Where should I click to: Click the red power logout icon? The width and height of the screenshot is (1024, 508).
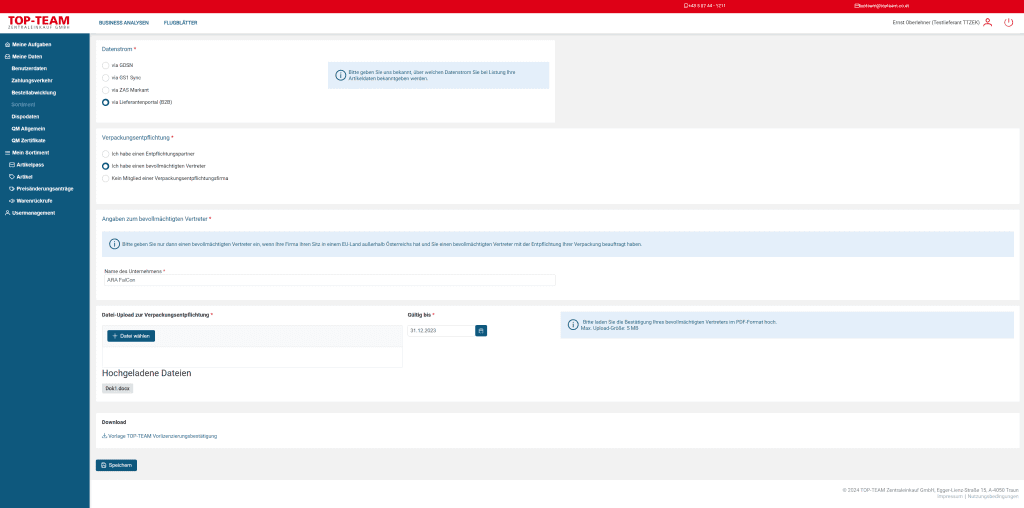pos(1008,22)
